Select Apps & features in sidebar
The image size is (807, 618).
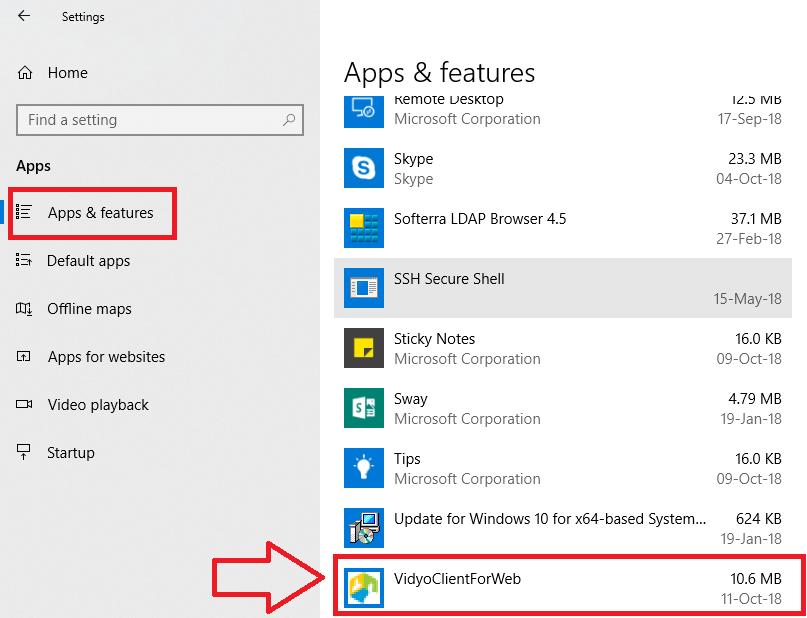tap(100, 213)
